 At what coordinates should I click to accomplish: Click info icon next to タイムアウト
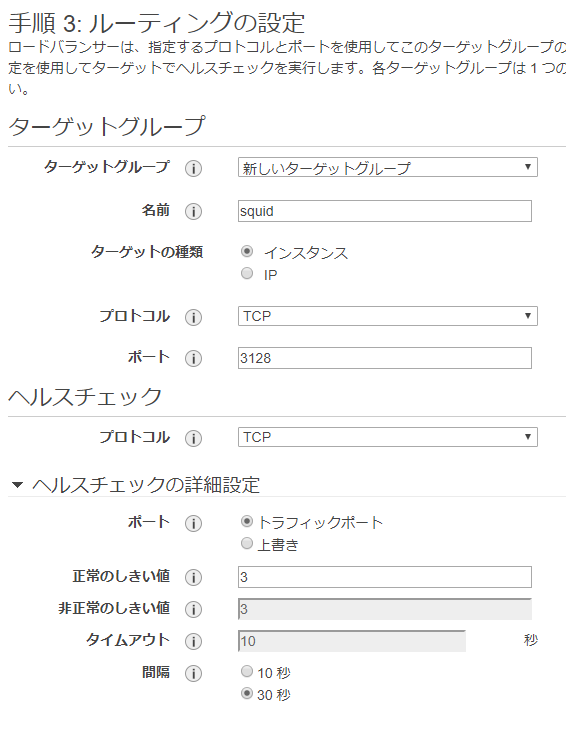point(193,641)
